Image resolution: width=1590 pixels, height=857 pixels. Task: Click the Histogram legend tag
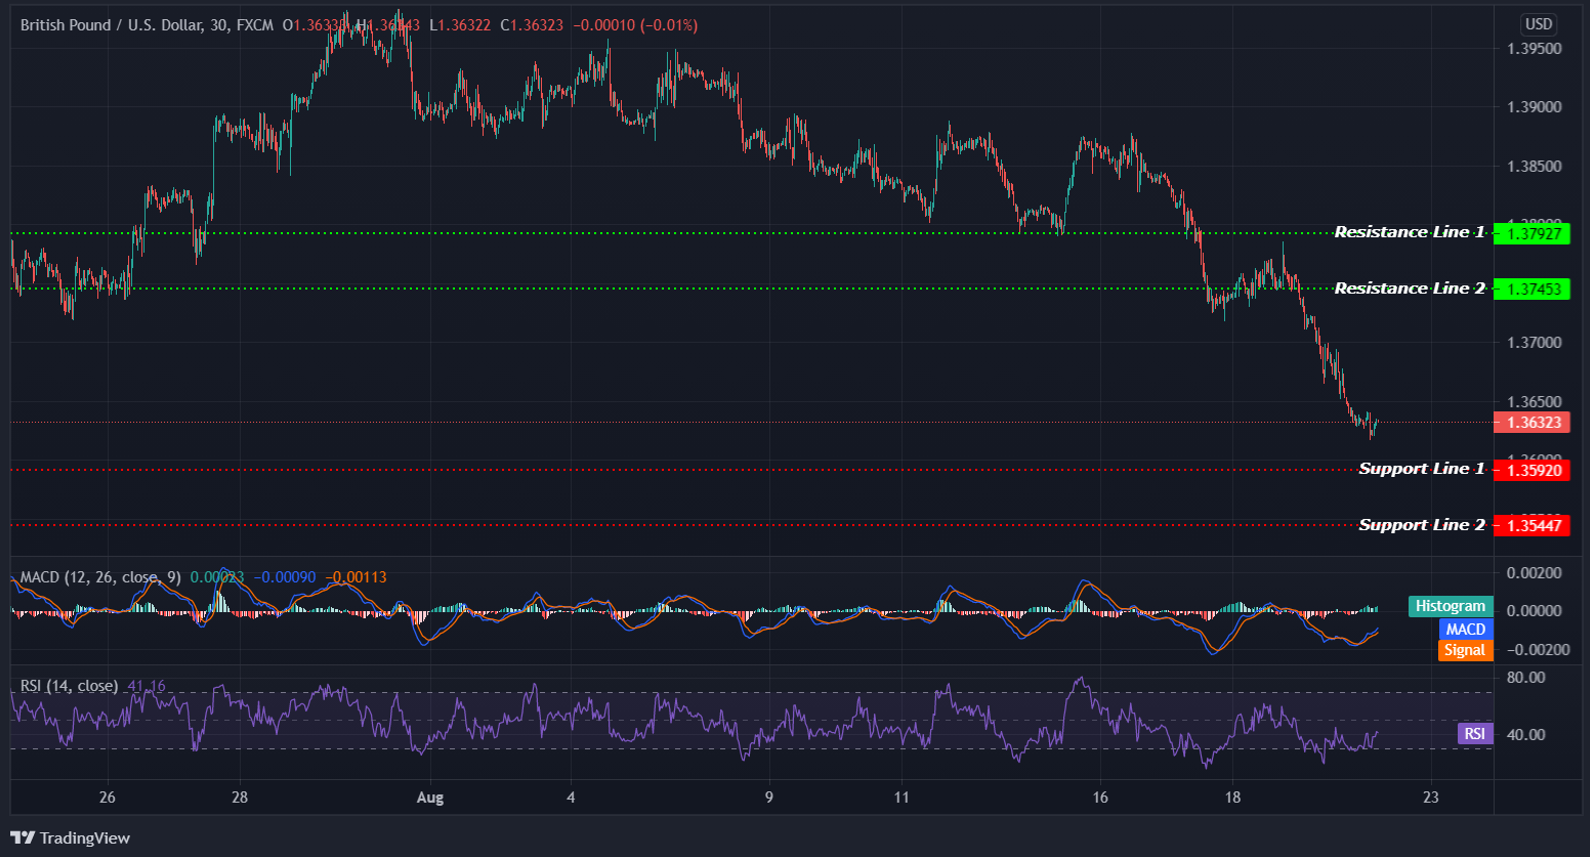(x=1450, y=606)
